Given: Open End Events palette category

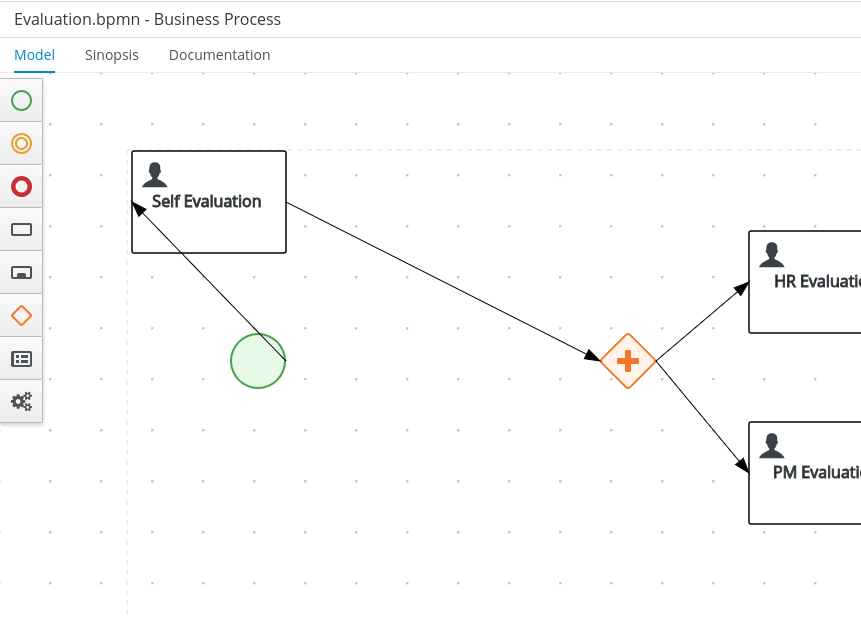Looking at the screenshot, I should [x=21, y=186].
